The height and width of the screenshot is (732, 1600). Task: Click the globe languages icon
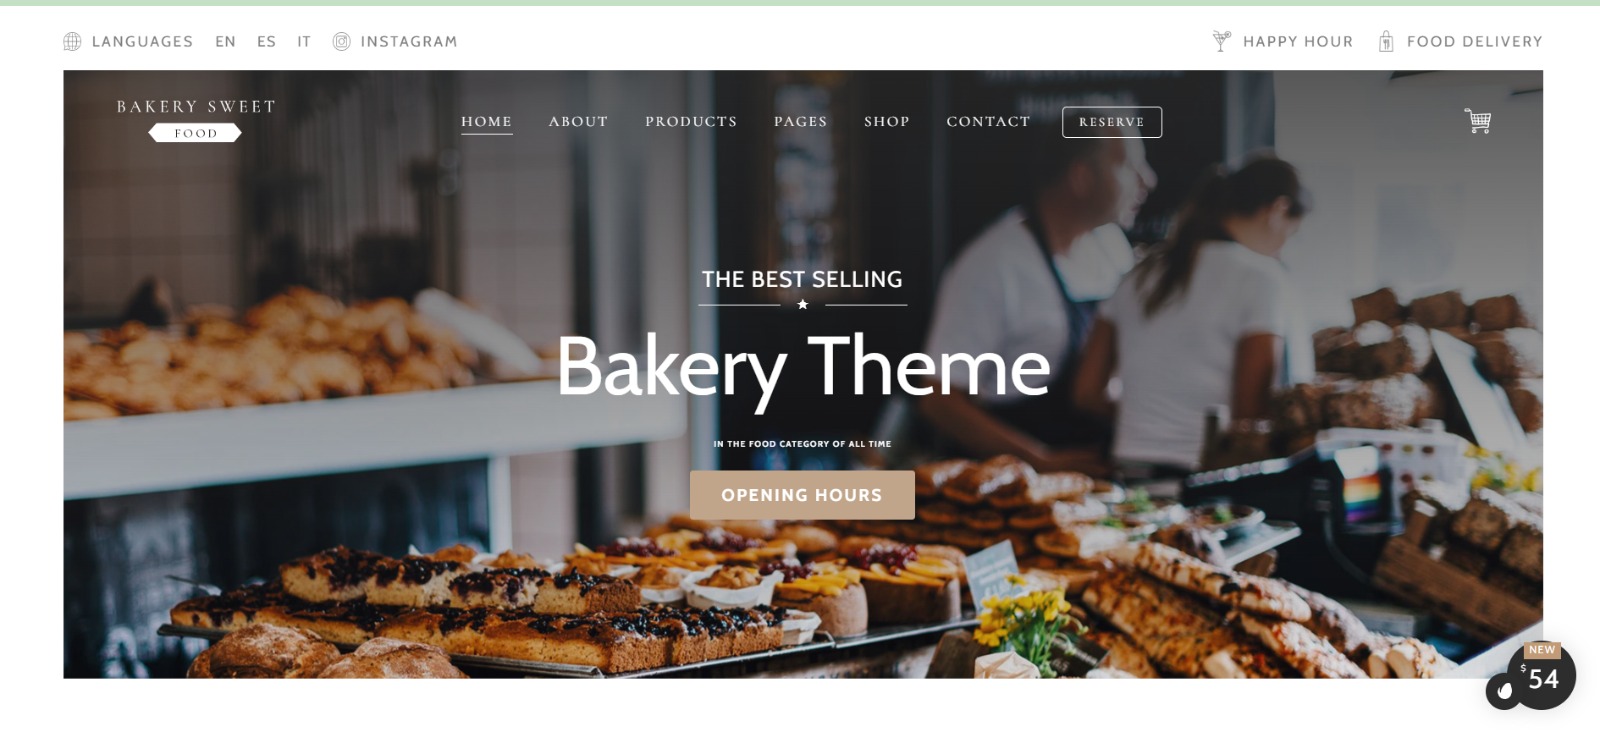72,41
